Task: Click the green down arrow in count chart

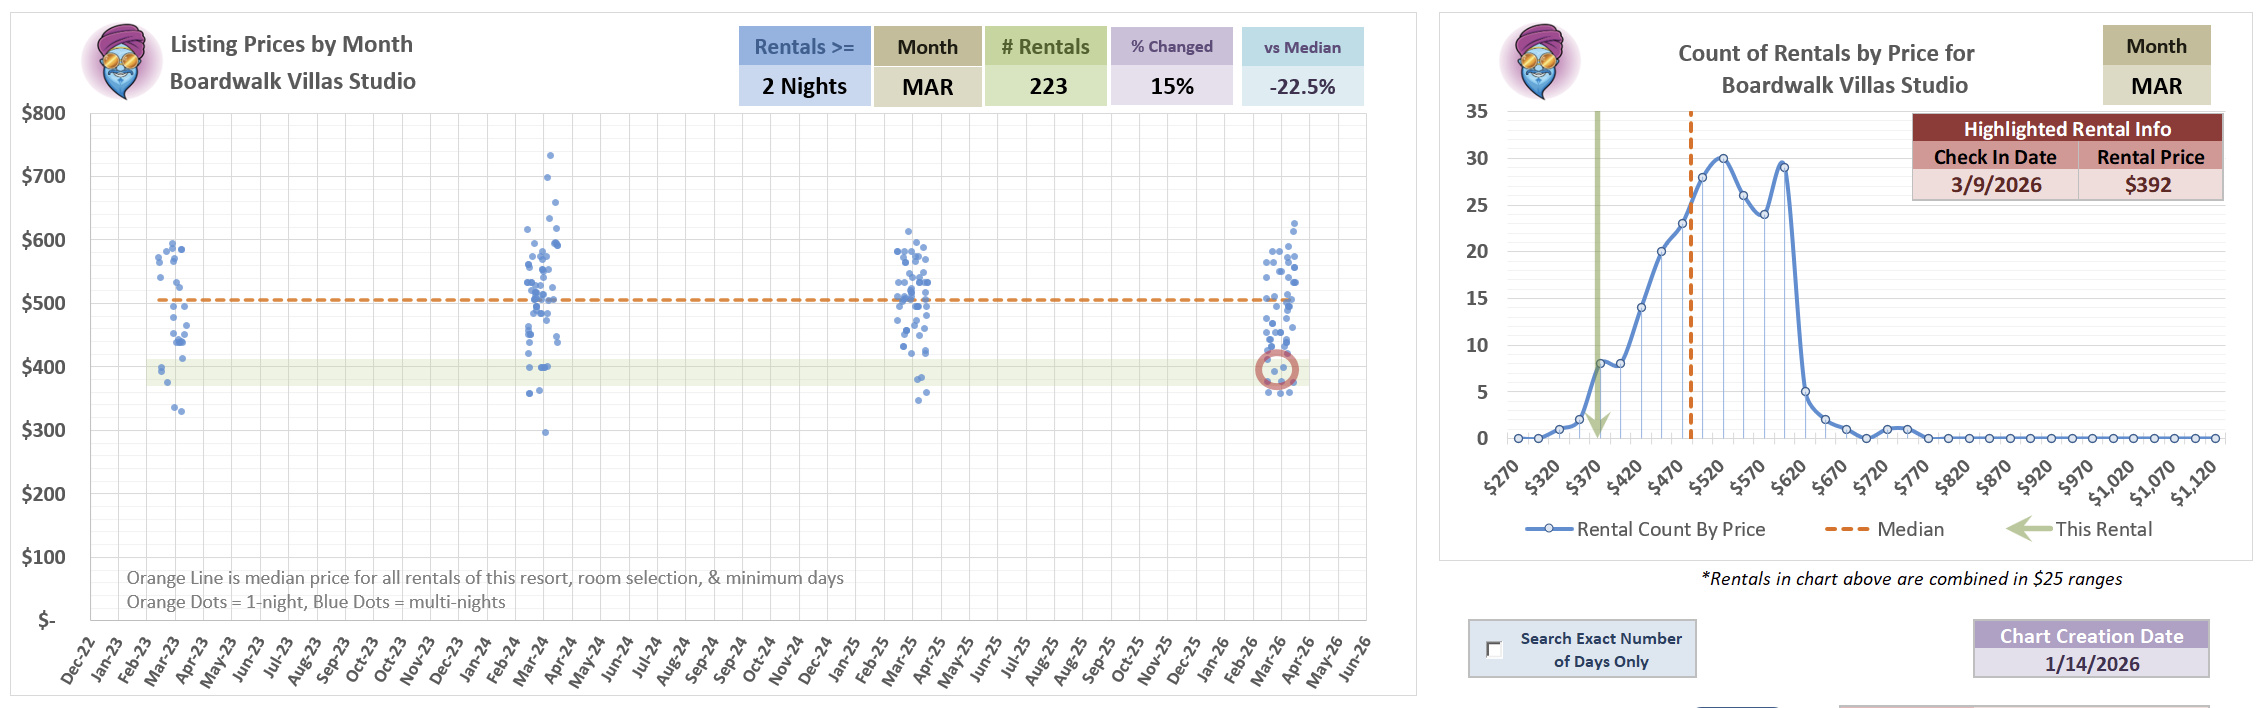Action: point(1597,422)
